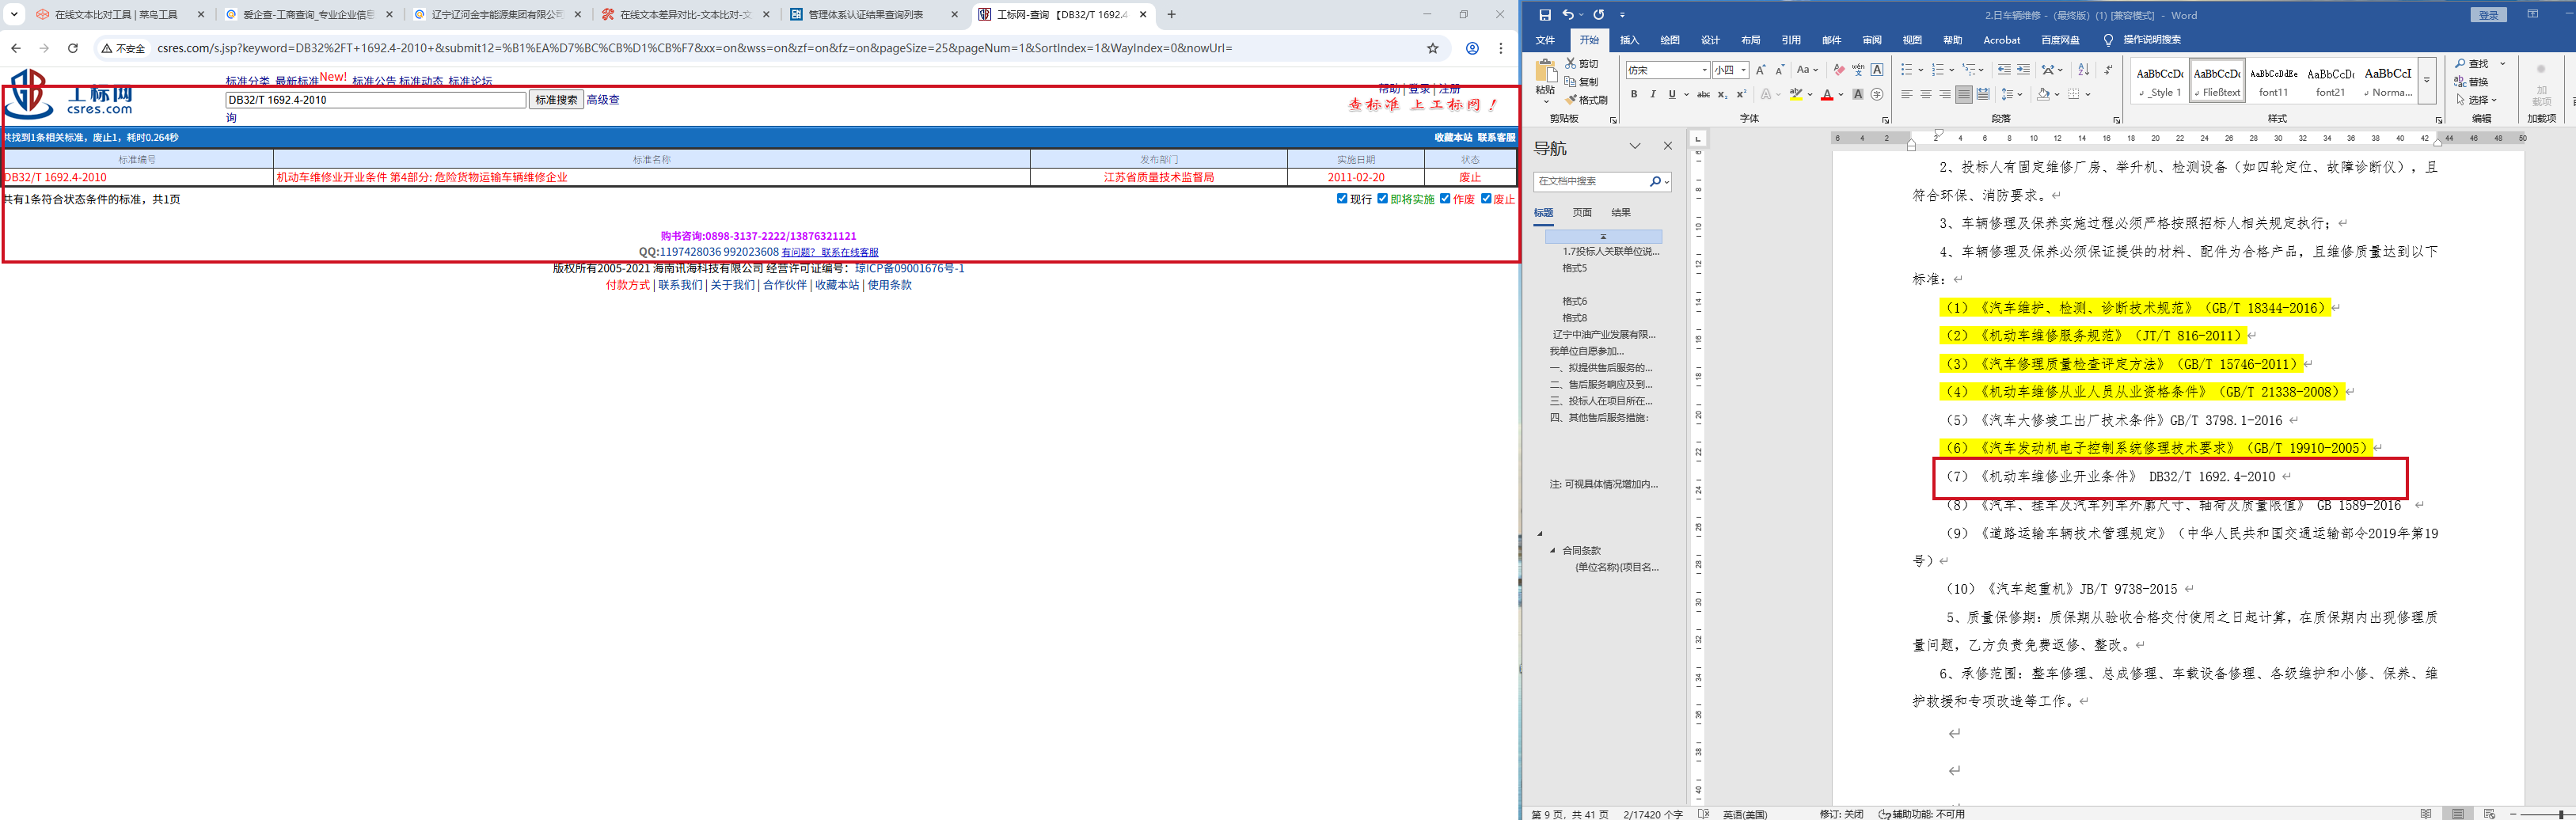Decrease paragraph indent
Screen dimensions: 2576x820
2004,70
